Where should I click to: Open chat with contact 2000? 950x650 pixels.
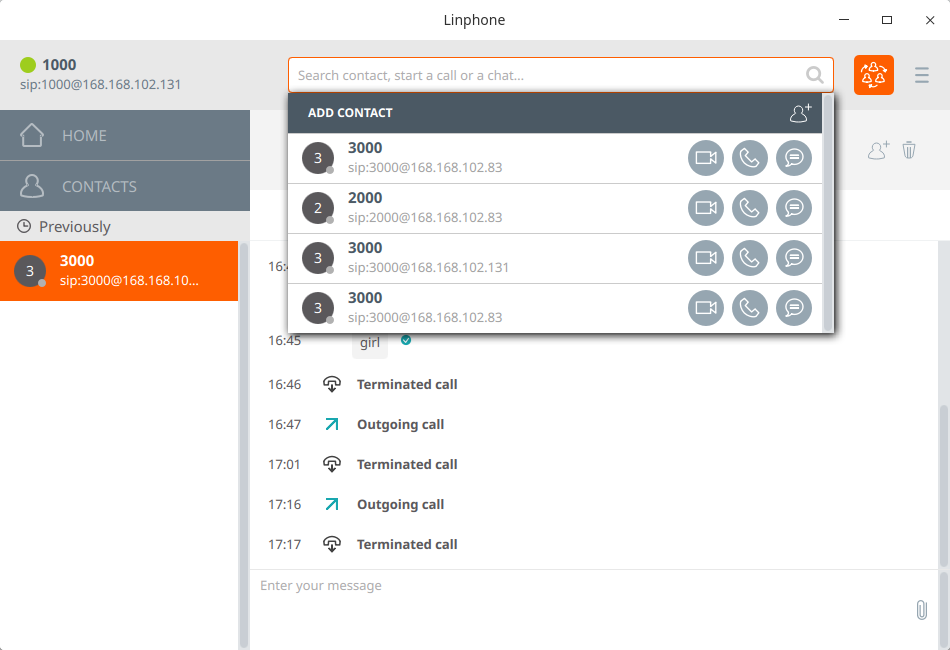(794, 208)
